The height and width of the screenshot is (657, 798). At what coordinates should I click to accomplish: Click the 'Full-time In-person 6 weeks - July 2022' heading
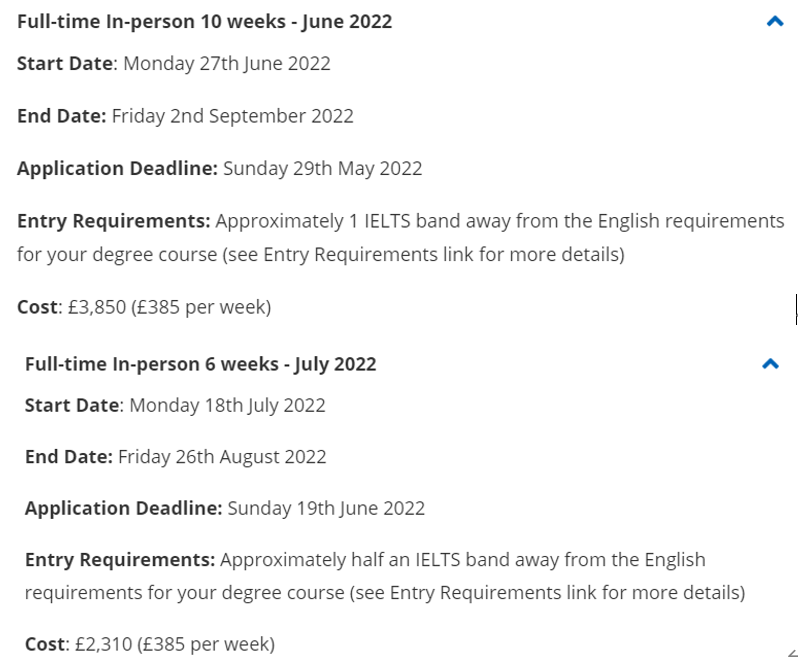coord(201,364)
